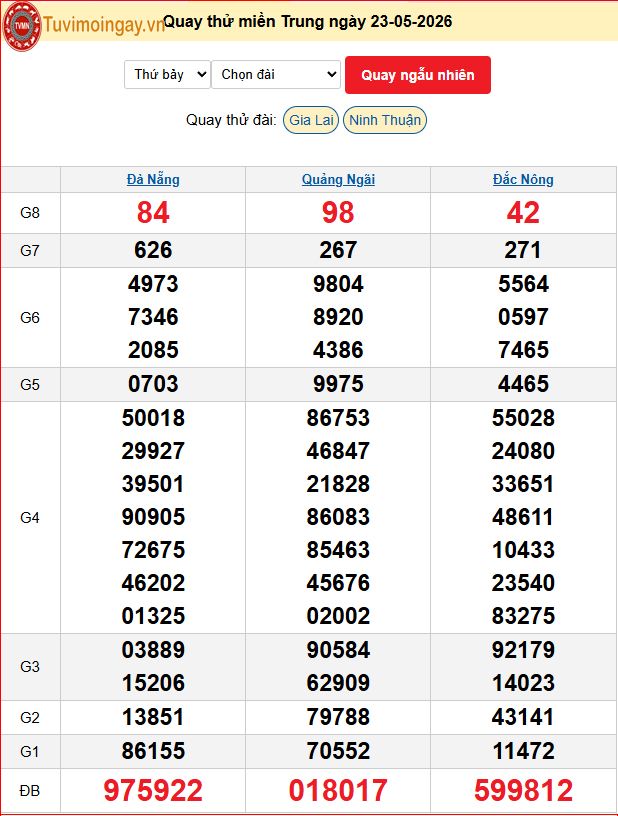This screenshot has height=816, width=618.
Task: Click the G5 row label
Action: point(30,385)
